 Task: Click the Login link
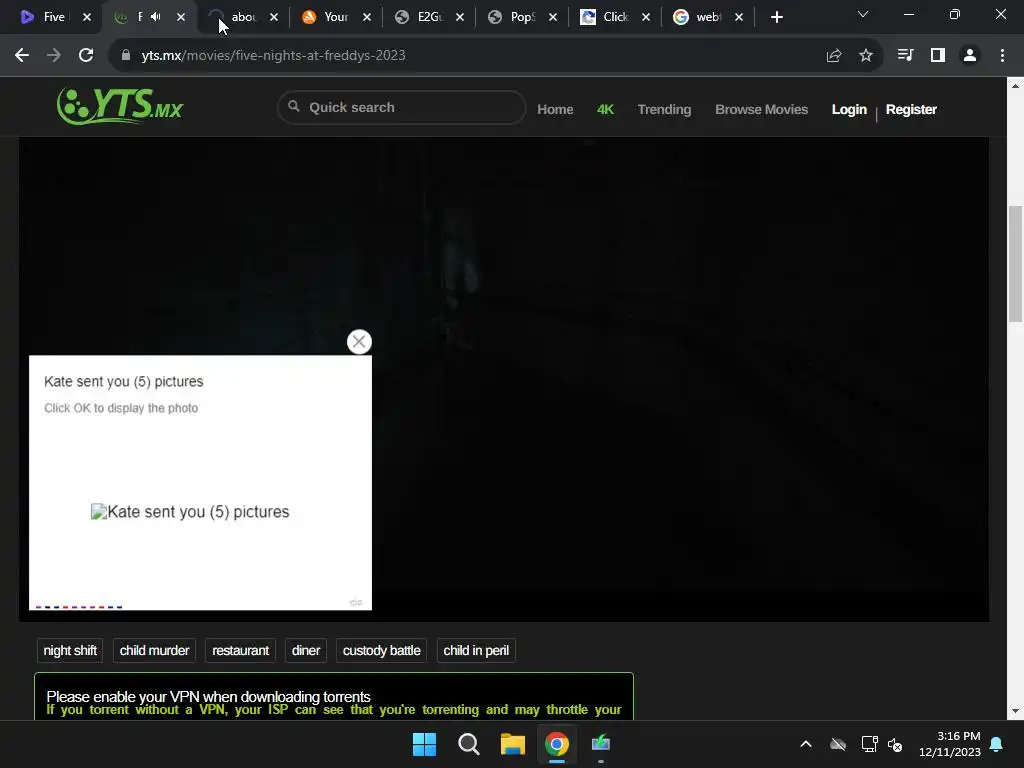849,110
